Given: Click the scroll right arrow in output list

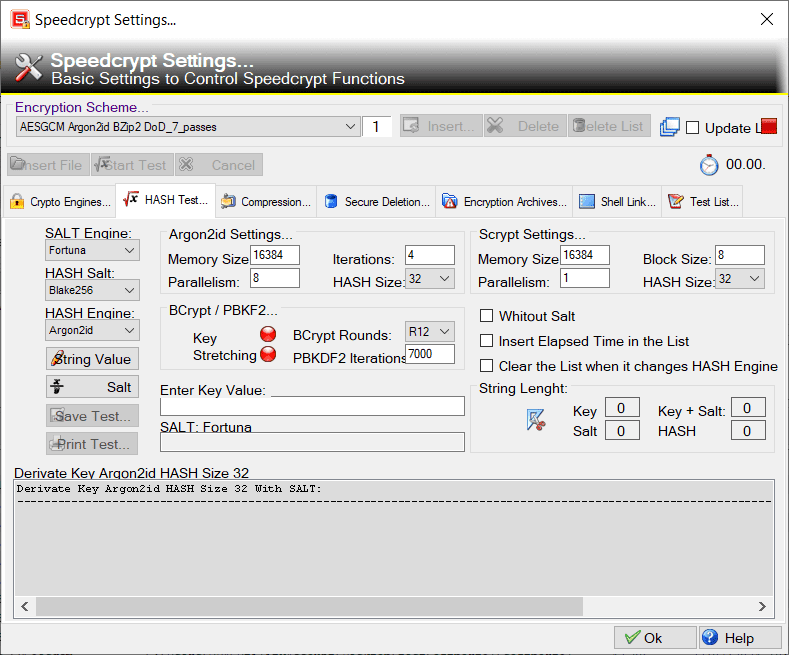Looking at the screenshot, I should coord(762,606).
